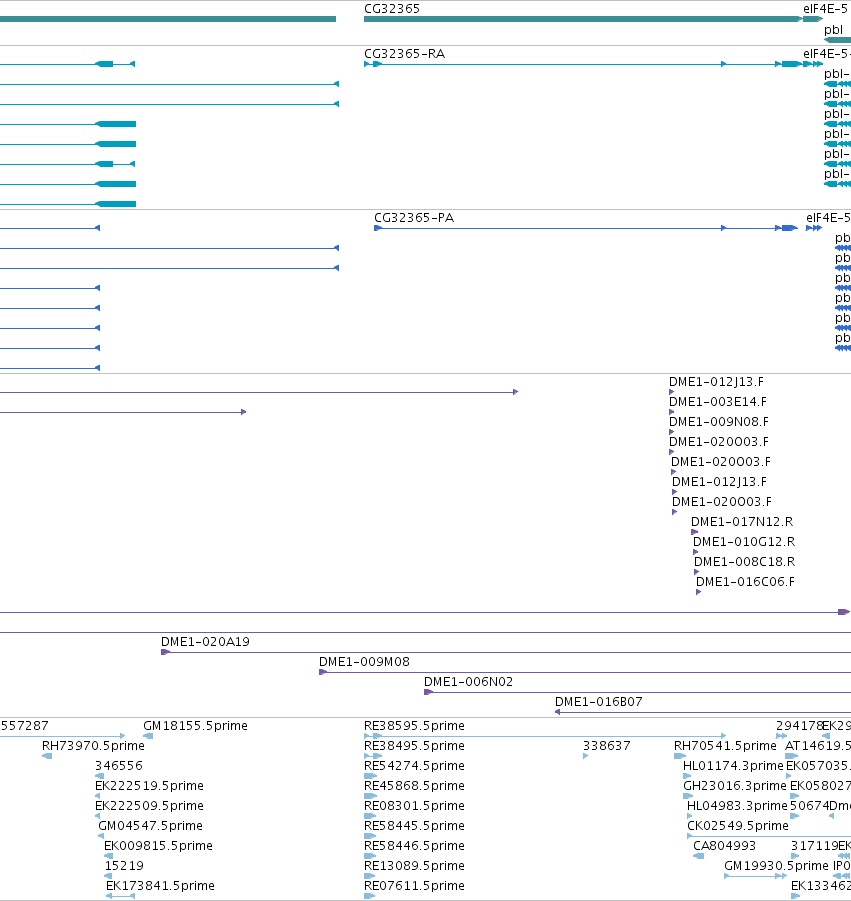Open the DME1-008C18.R feature
Screen dimensions: 851x901
(745, 562)
